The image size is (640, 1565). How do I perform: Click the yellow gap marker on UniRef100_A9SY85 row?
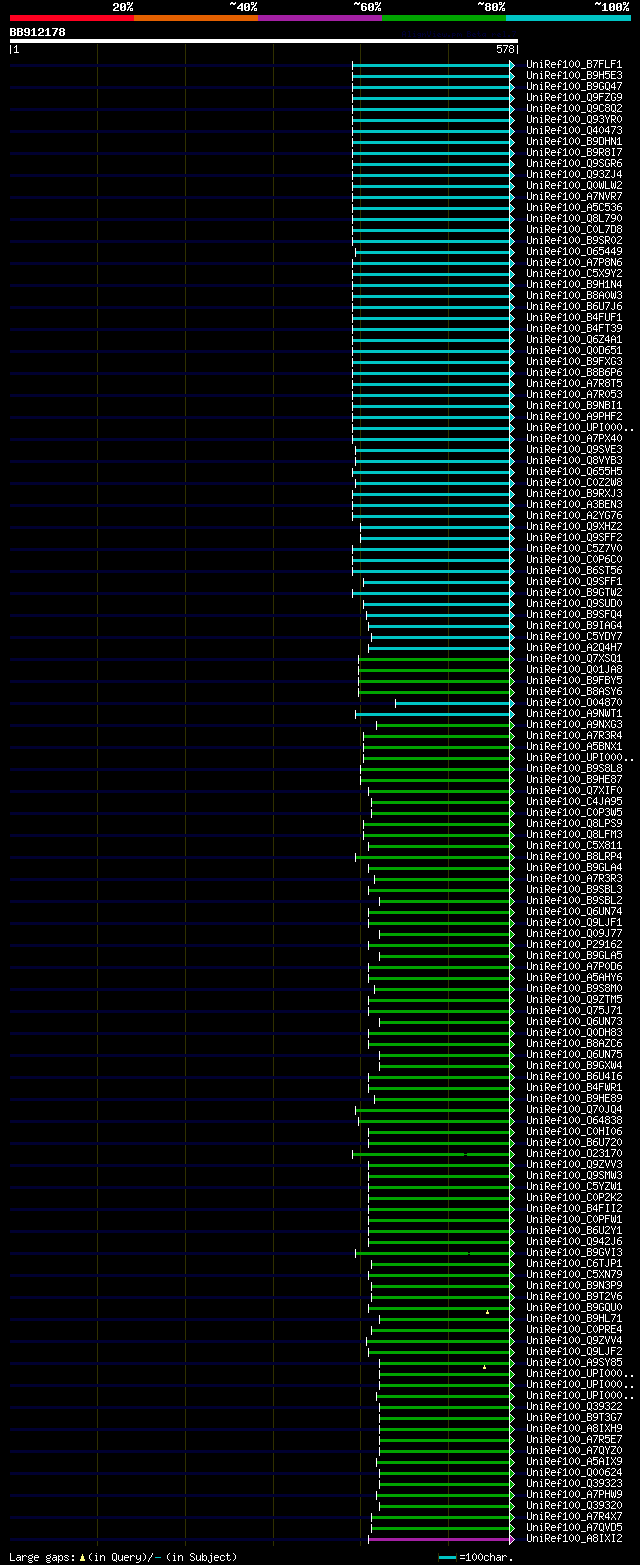(x=485, y=1366)
